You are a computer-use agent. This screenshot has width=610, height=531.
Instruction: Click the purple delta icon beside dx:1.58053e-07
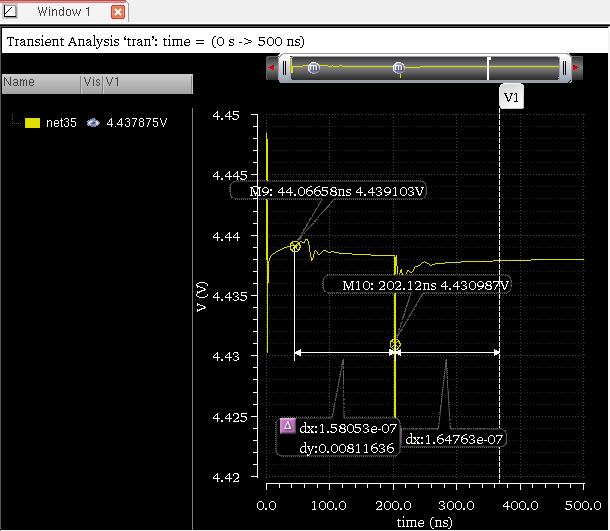point(287,426)
